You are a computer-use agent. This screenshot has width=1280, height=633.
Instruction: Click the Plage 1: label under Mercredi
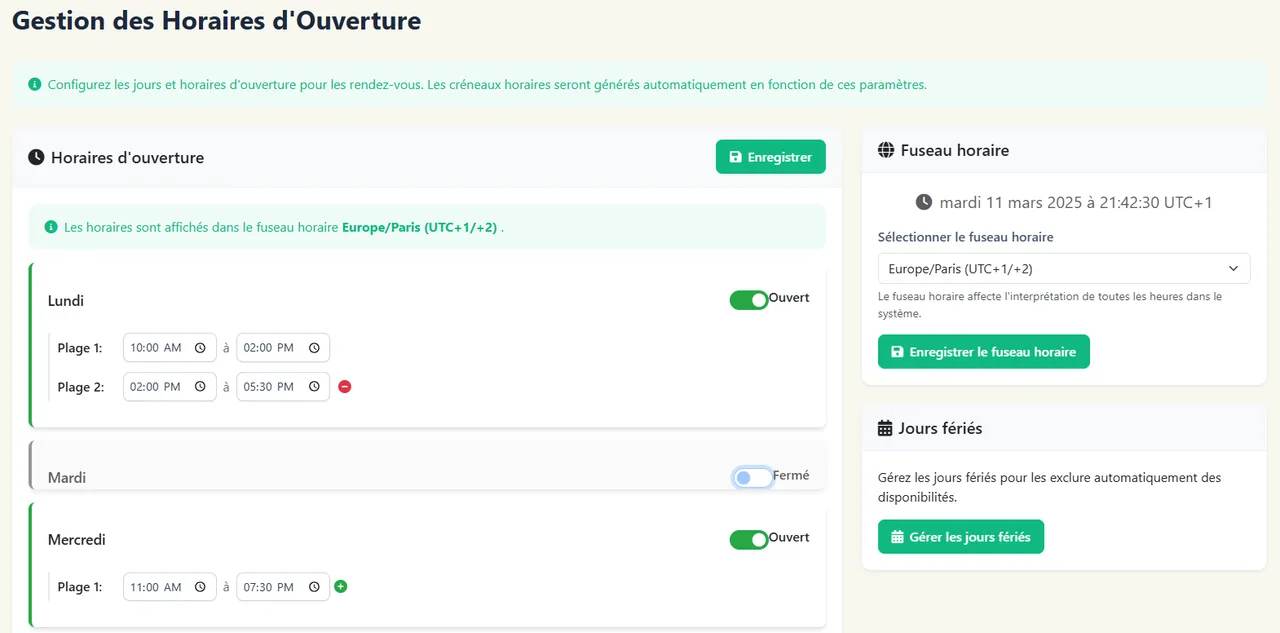tap(80, 587)
